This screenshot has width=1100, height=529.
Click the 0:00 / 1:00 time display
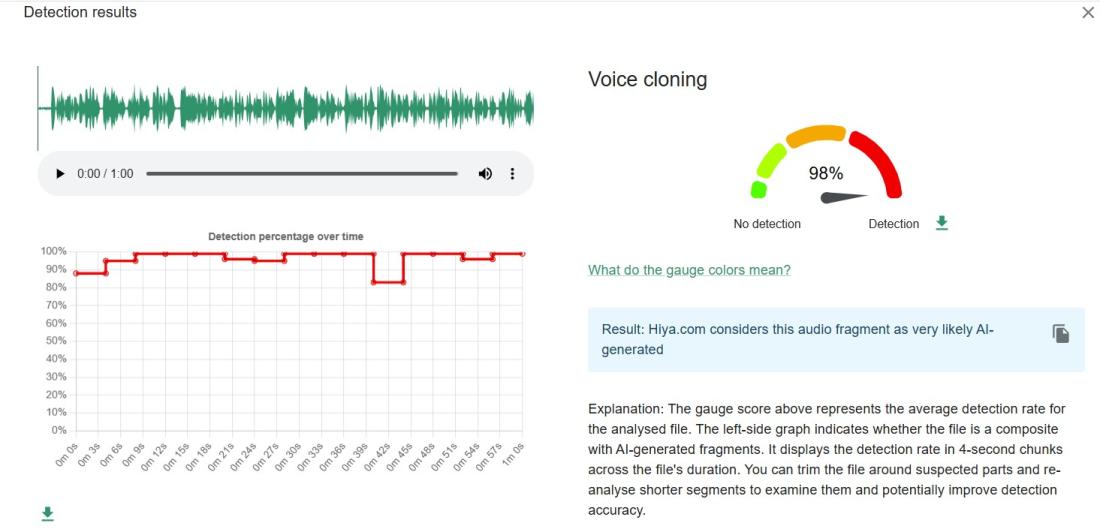coord(105,174)
